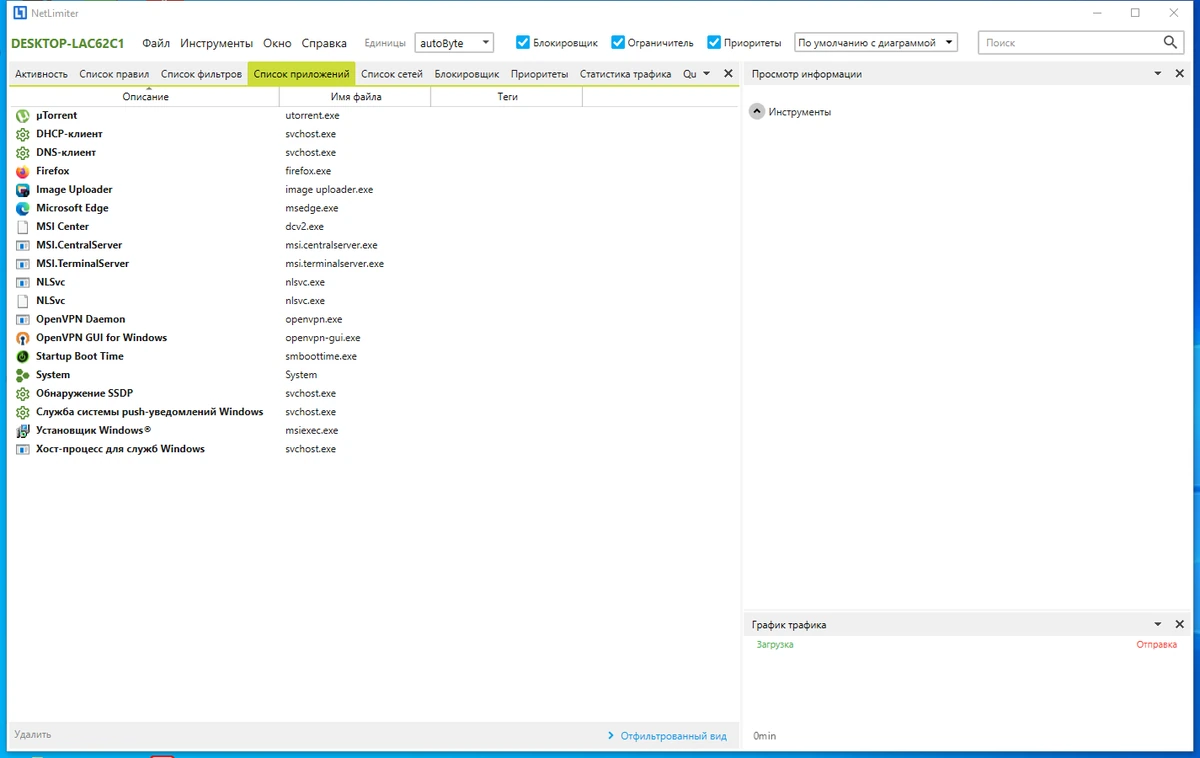The image size is (1200, 758).
Task: Close the Просмотр информации panel
Action: point(1179,74)
